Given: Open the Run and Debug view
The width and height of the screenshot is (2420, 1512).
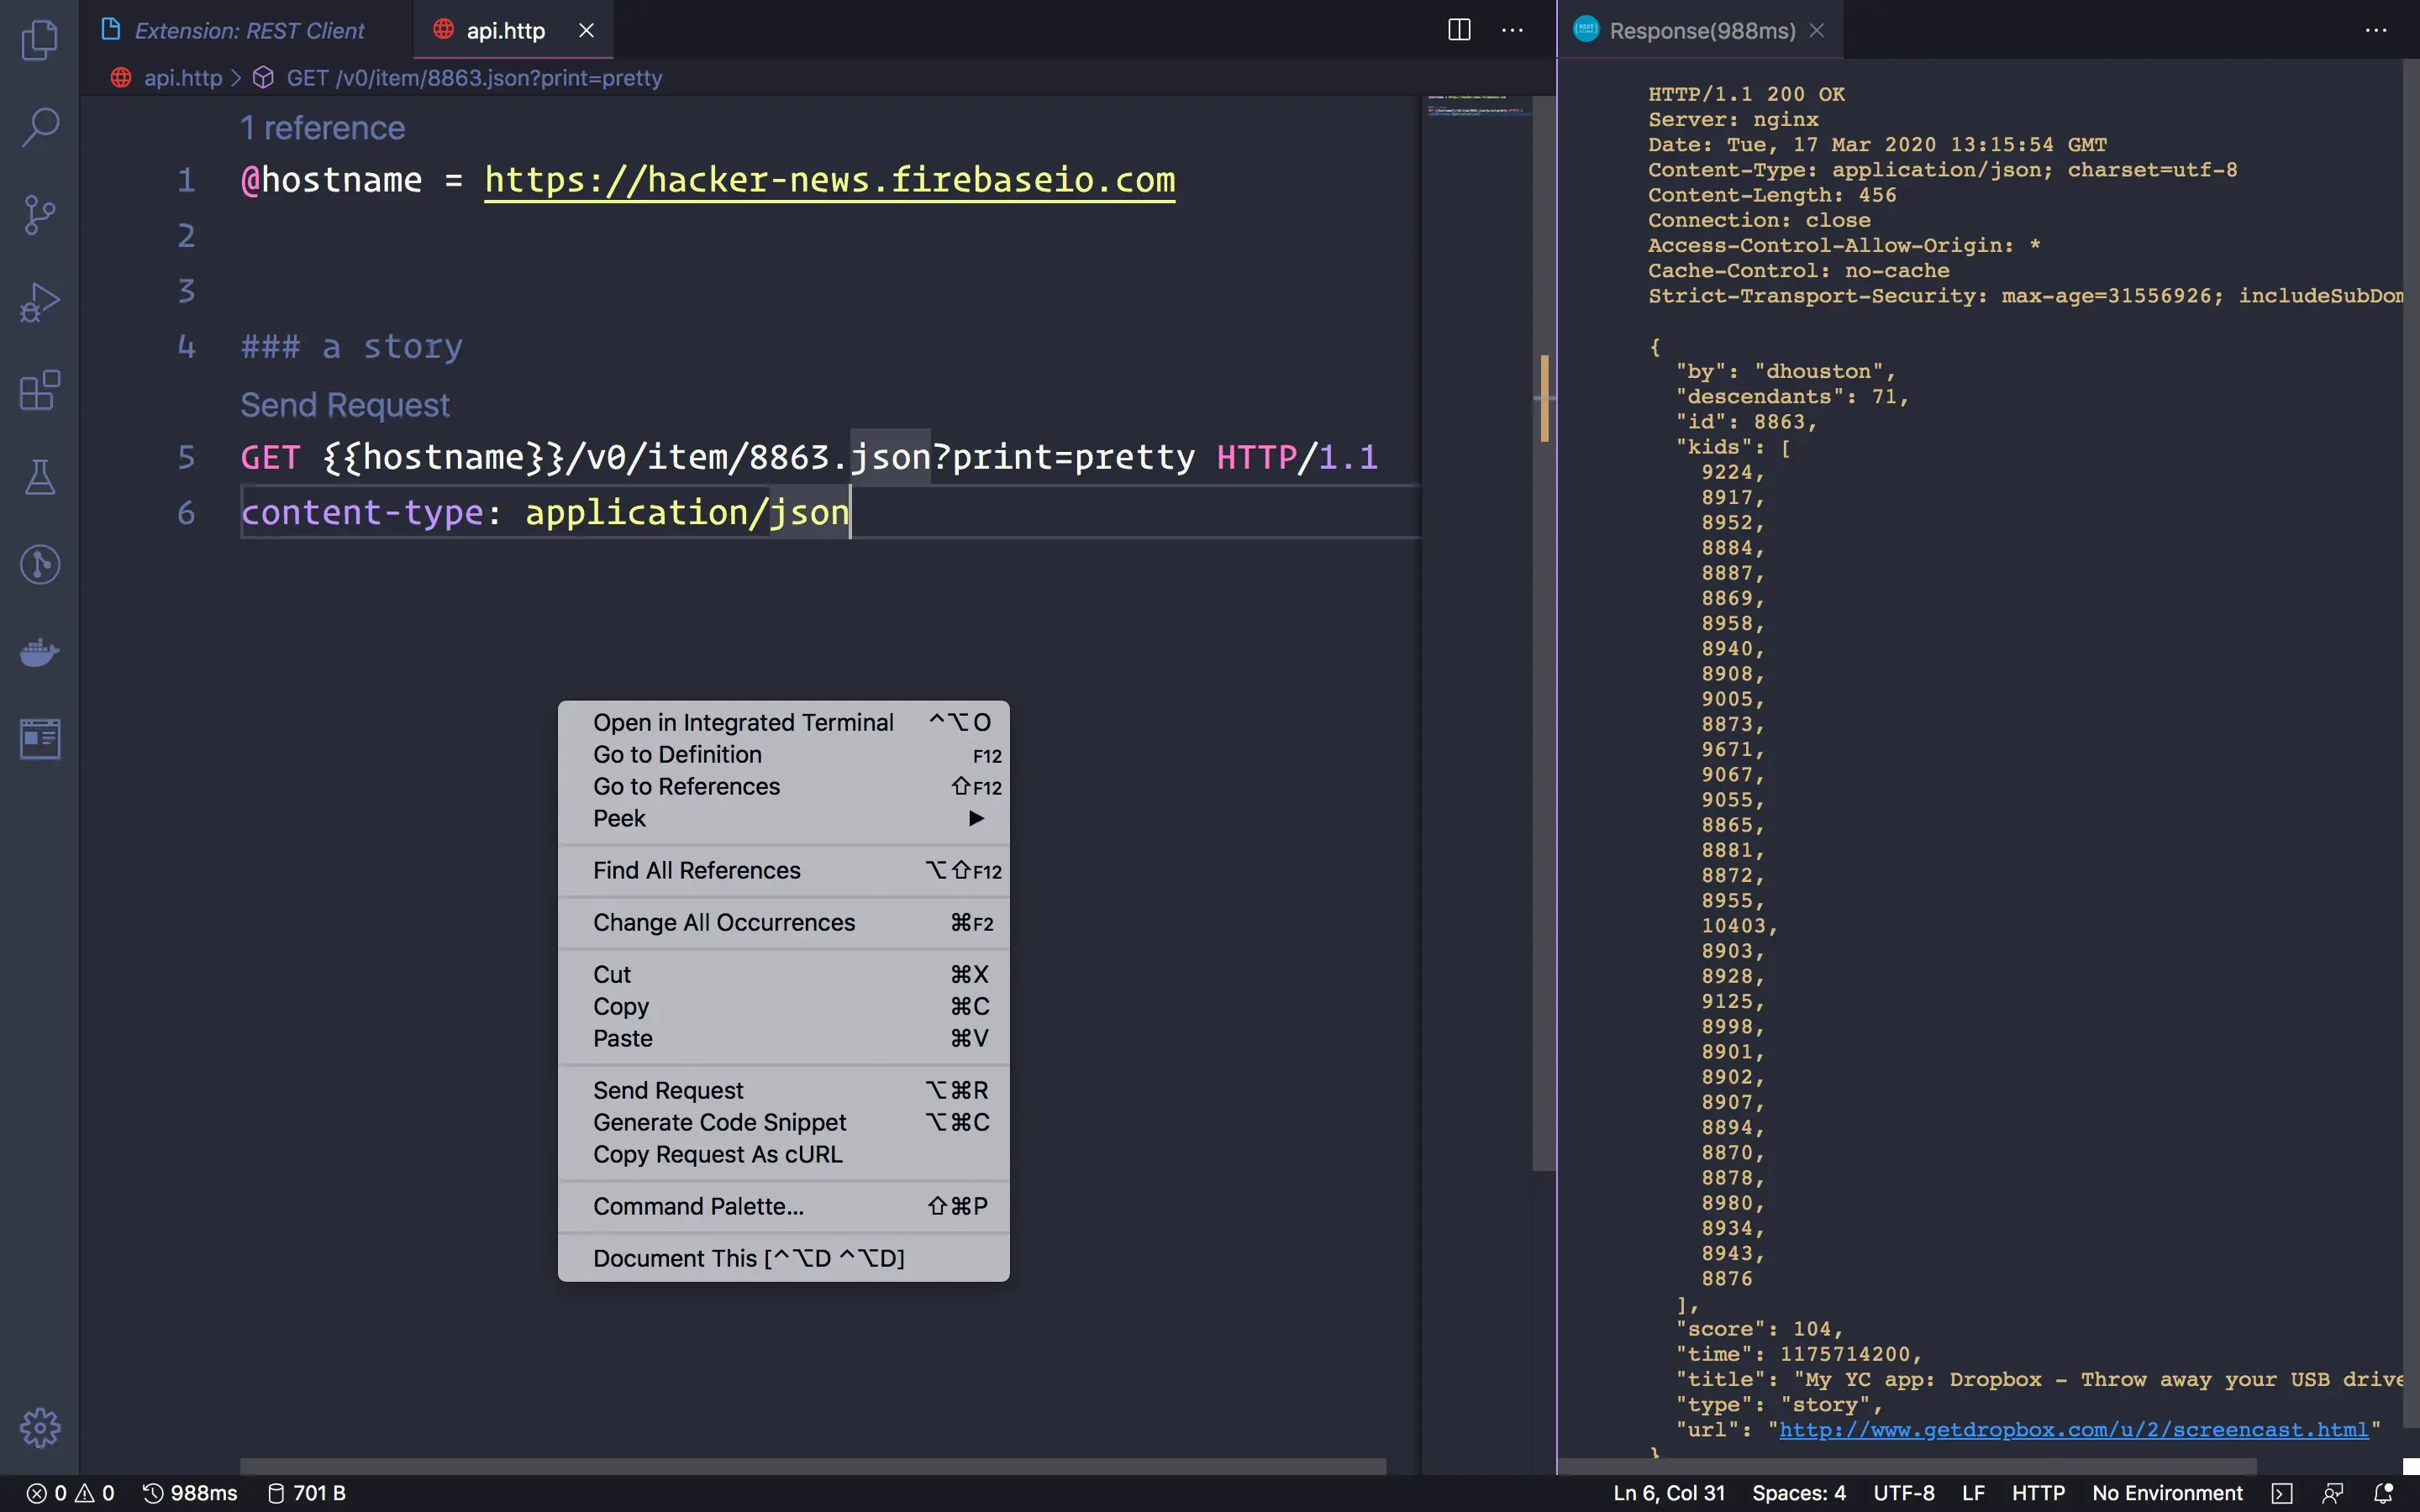Looking at the screenshot, I should [x=40, y=302].
